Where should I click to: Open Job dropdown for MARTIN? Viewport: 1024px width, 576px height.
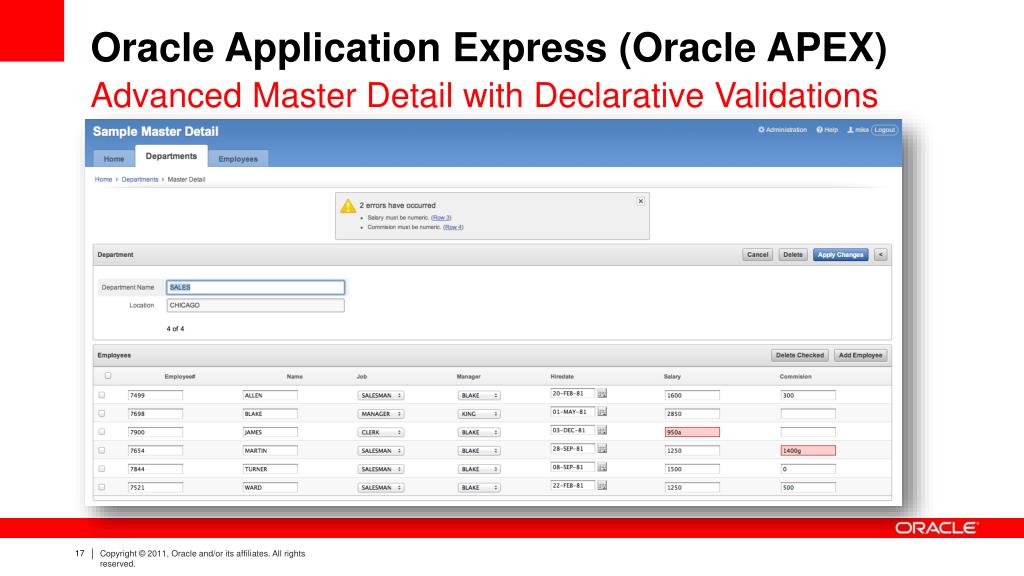click(381, 451)
